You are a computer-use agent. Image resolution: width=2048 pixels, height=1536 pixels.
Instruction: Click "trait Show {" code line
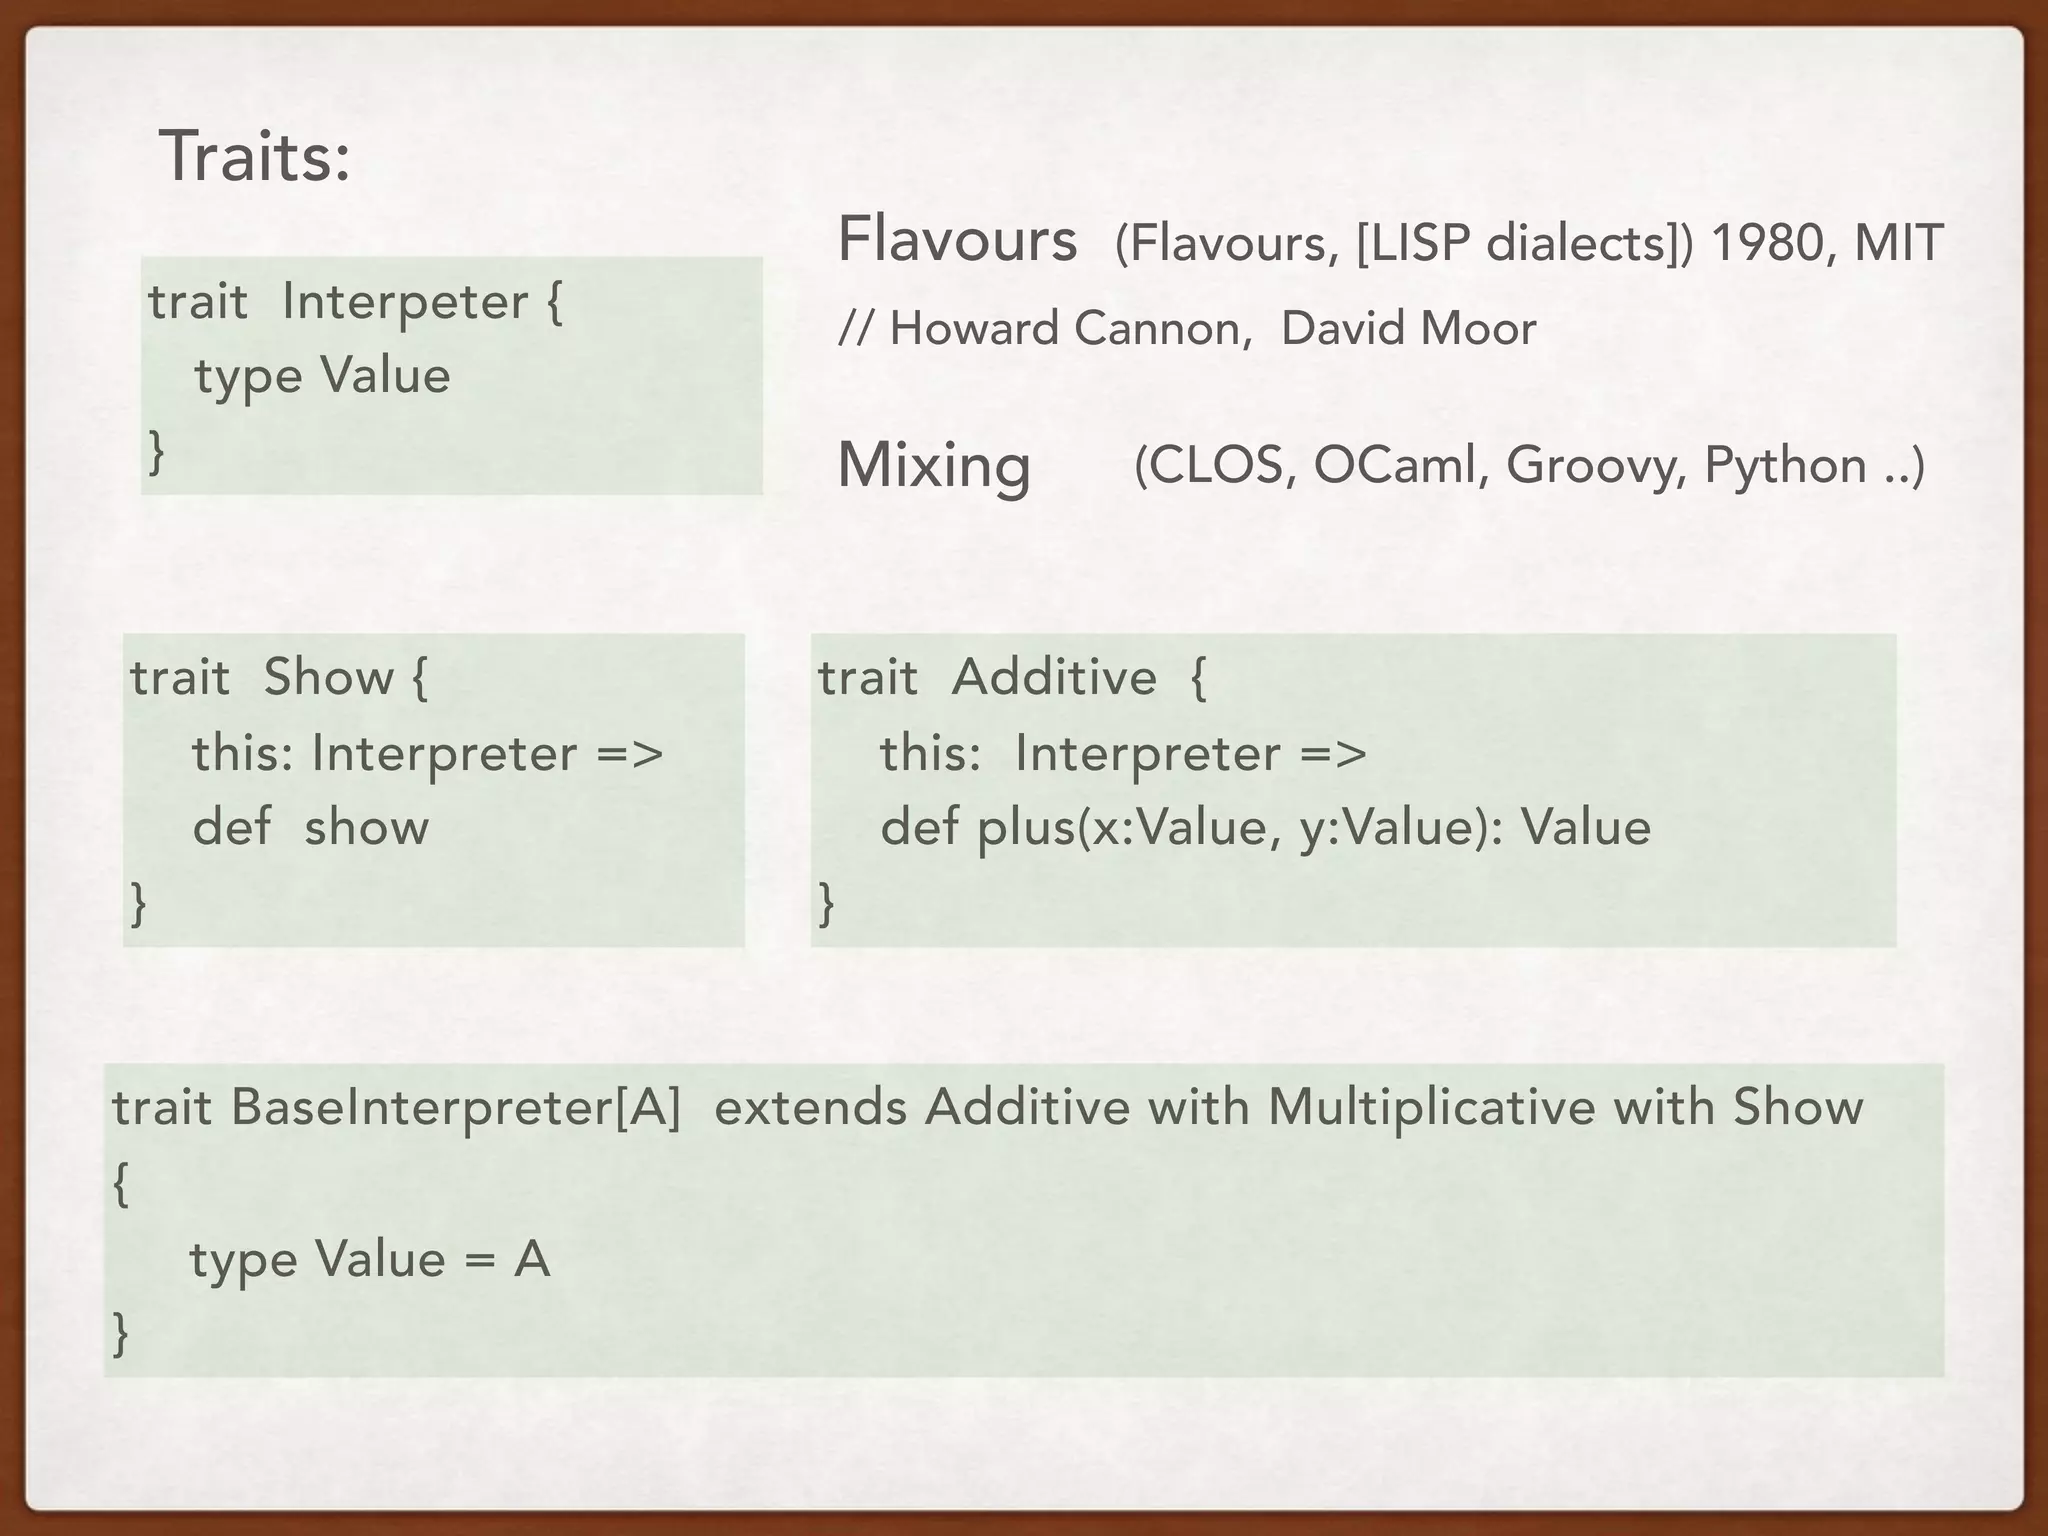pos(279,678)
